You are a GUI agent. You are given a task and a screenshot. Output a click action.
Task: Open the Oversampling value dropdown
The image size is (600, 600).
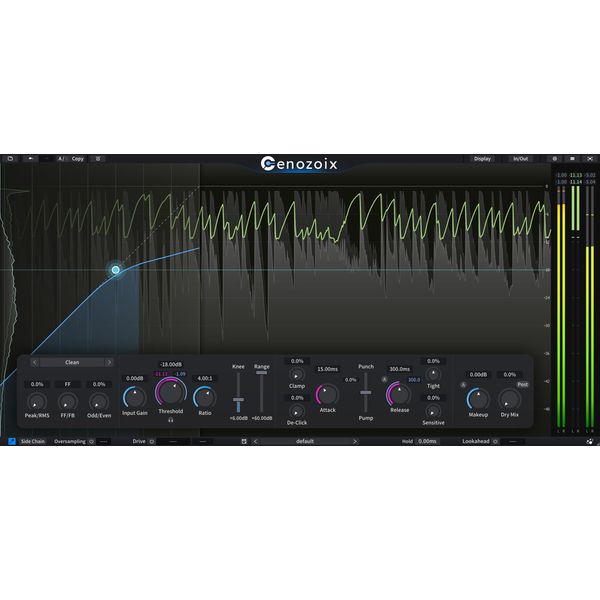(x=103, y=441)
